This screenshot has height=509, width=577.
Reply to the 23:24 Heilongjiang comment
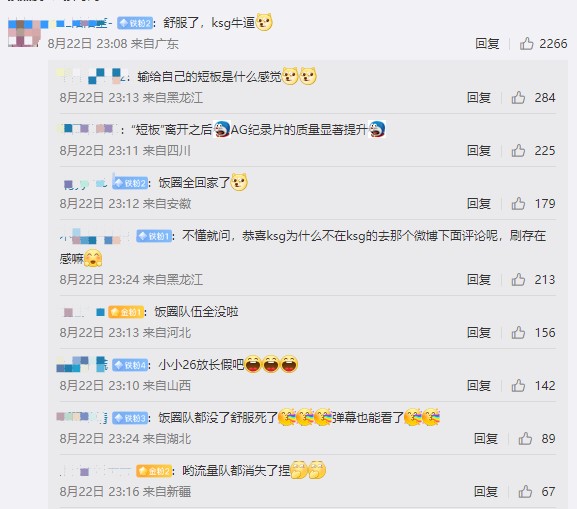point(479,280)
